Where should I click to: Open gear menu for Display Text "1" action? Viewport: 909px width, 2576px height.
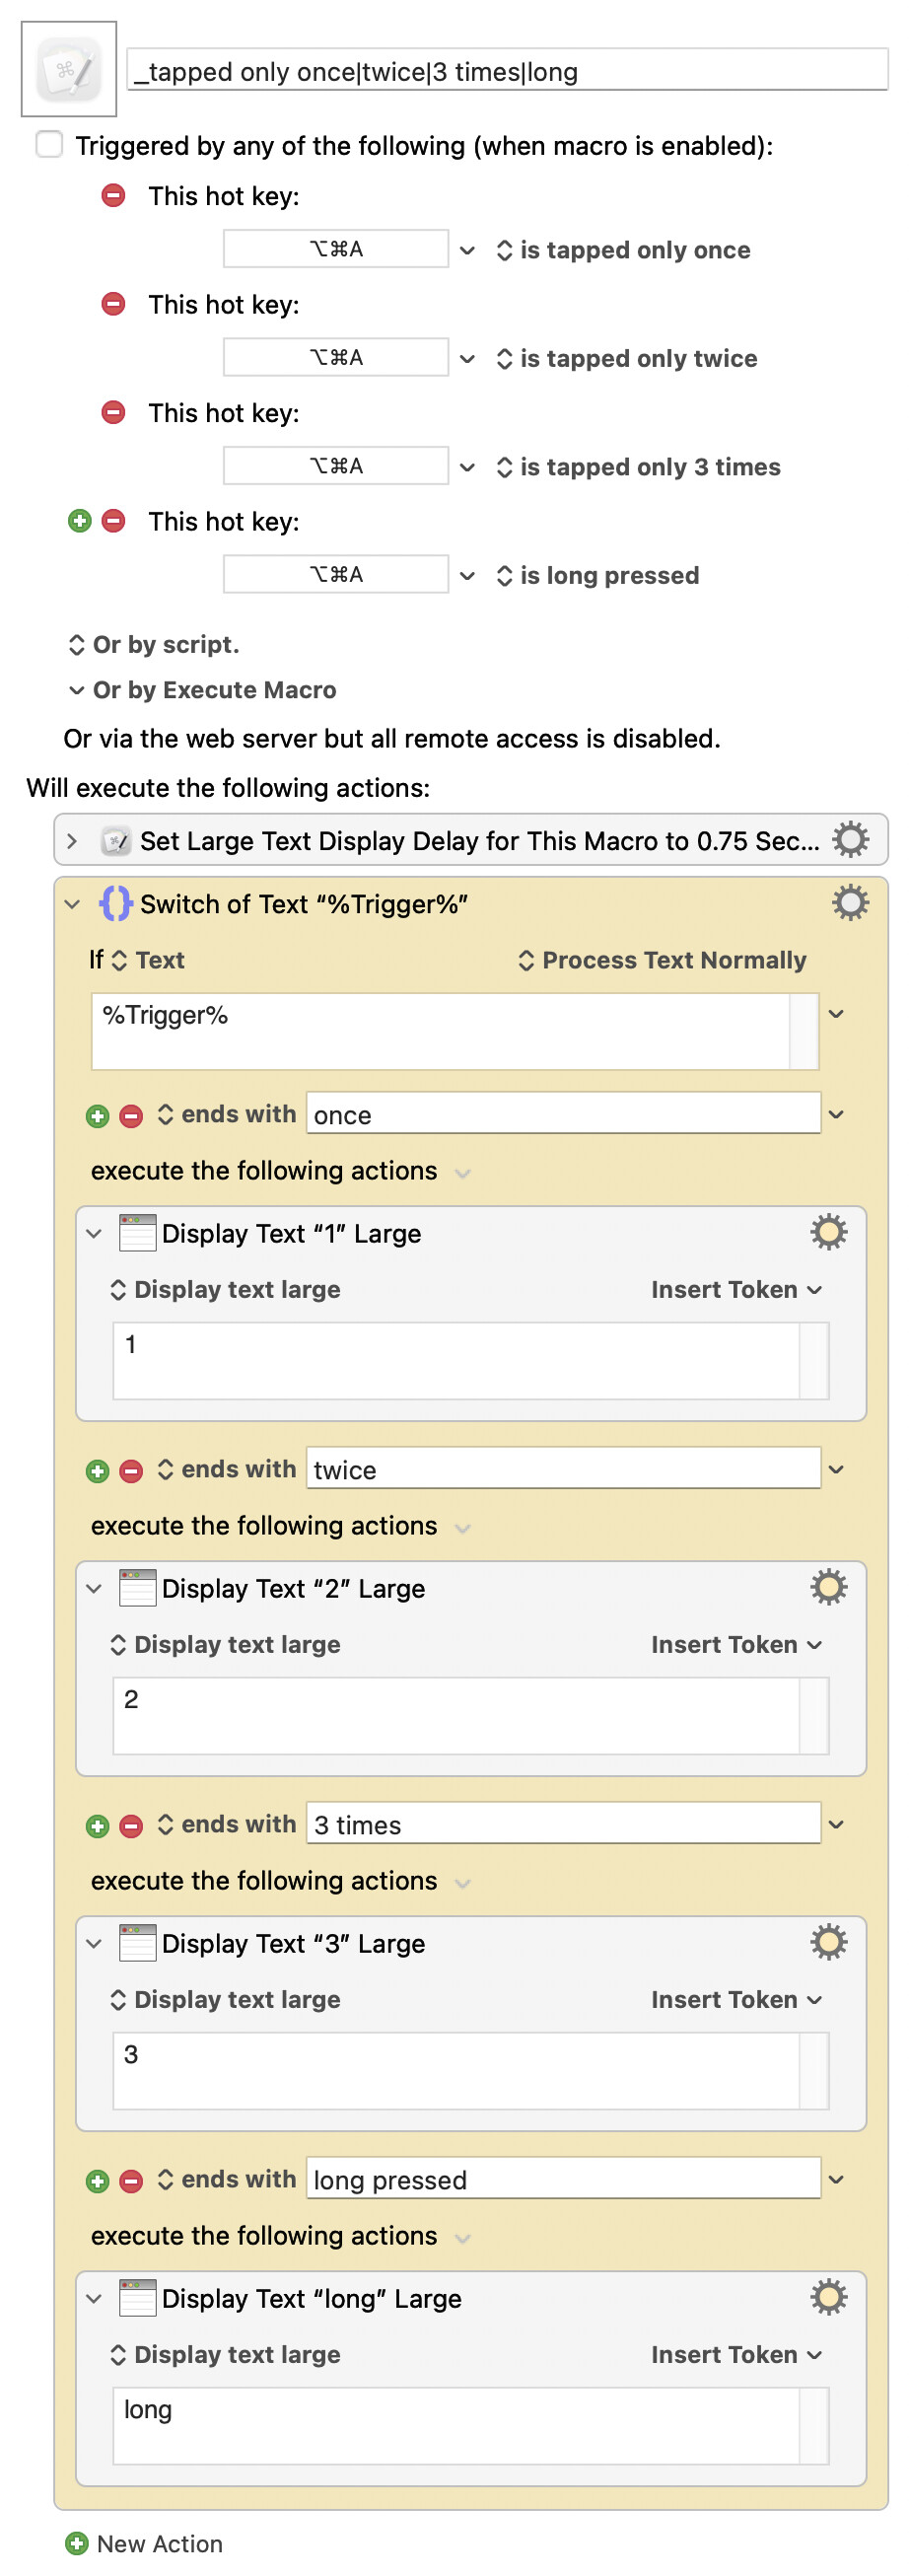(828, 1232)
